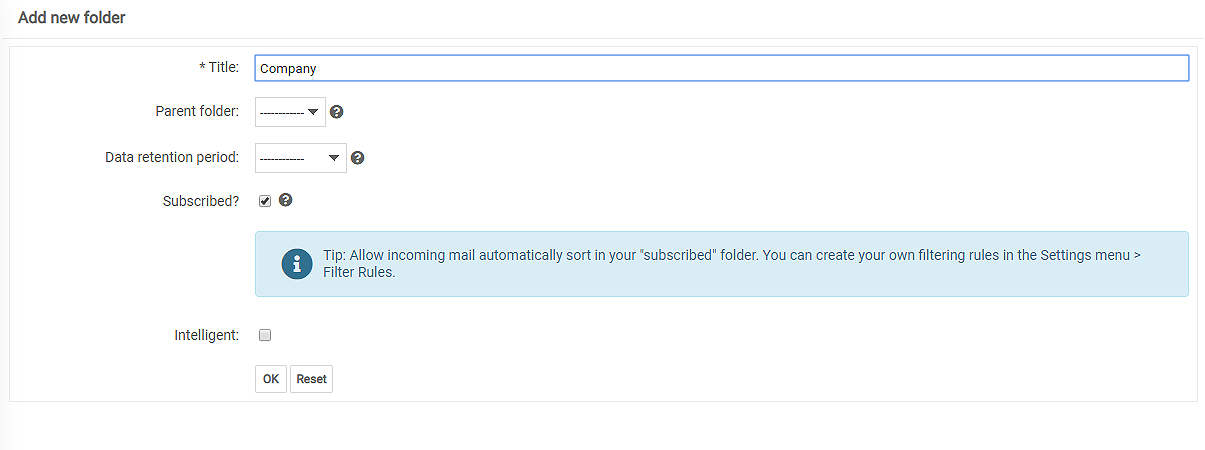Click the Title field label

219,68
